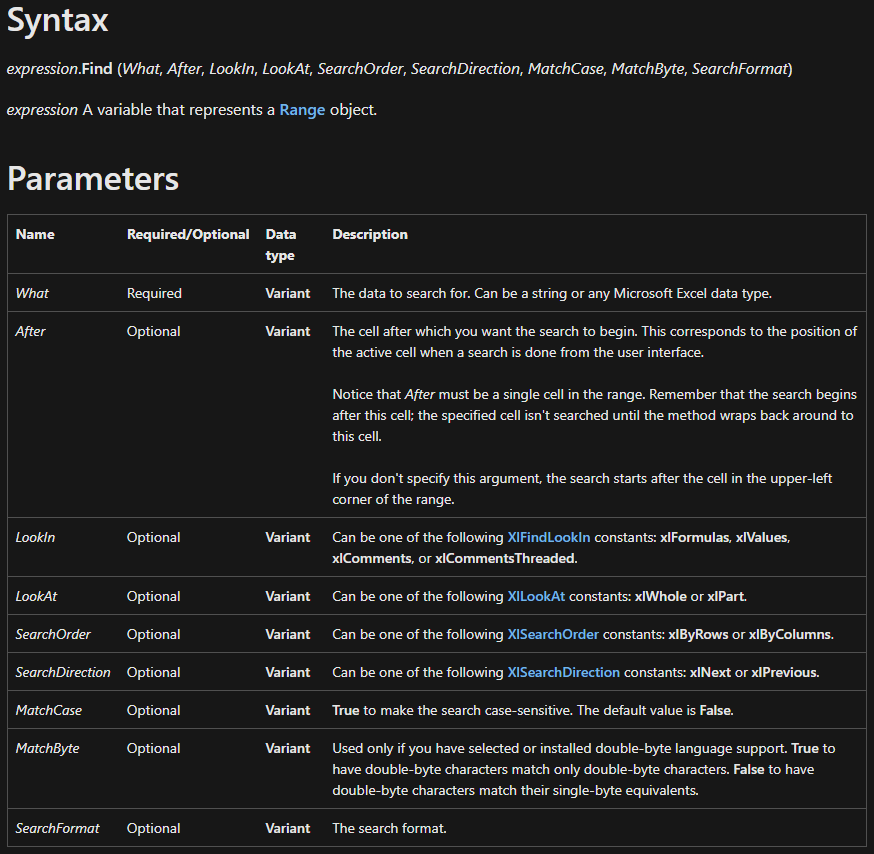Click Variant in the What row
This screenshot has height=854, width=874.
[288, 293]
